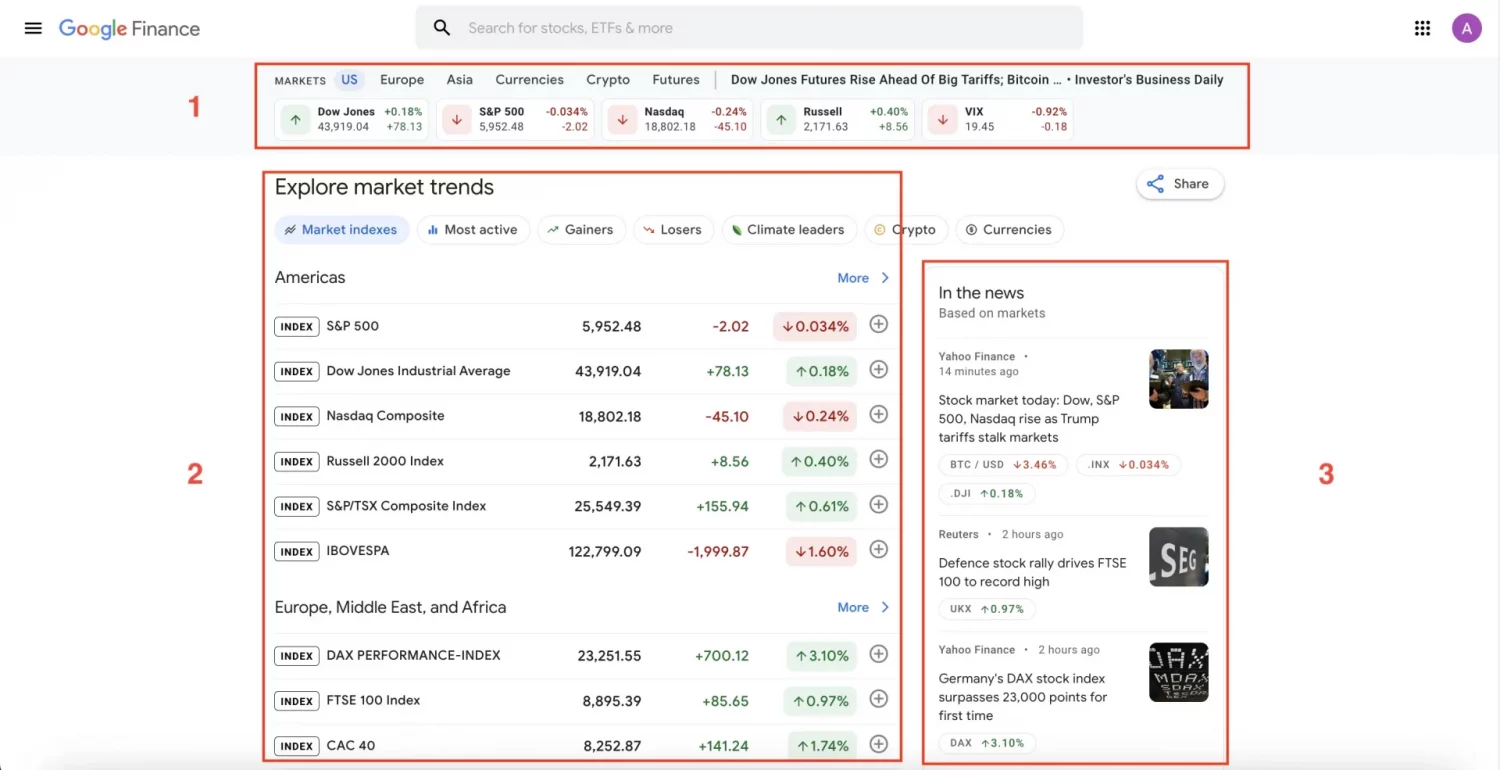Open the IBOVESPA row
1500x770 pixels.
click(582, 551)
